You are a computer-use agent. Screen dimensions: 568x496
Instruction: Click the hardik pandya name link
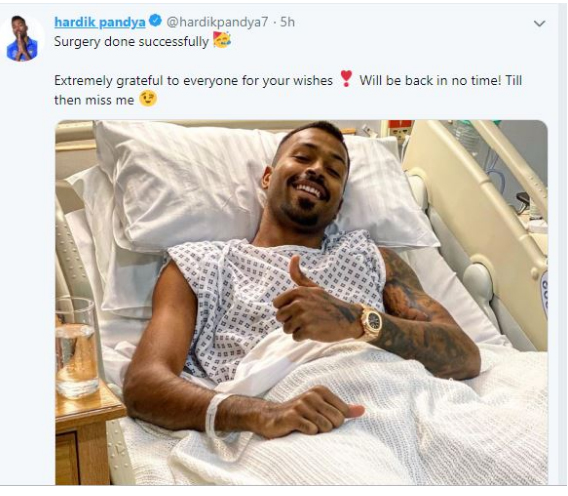tap(100, 22)
